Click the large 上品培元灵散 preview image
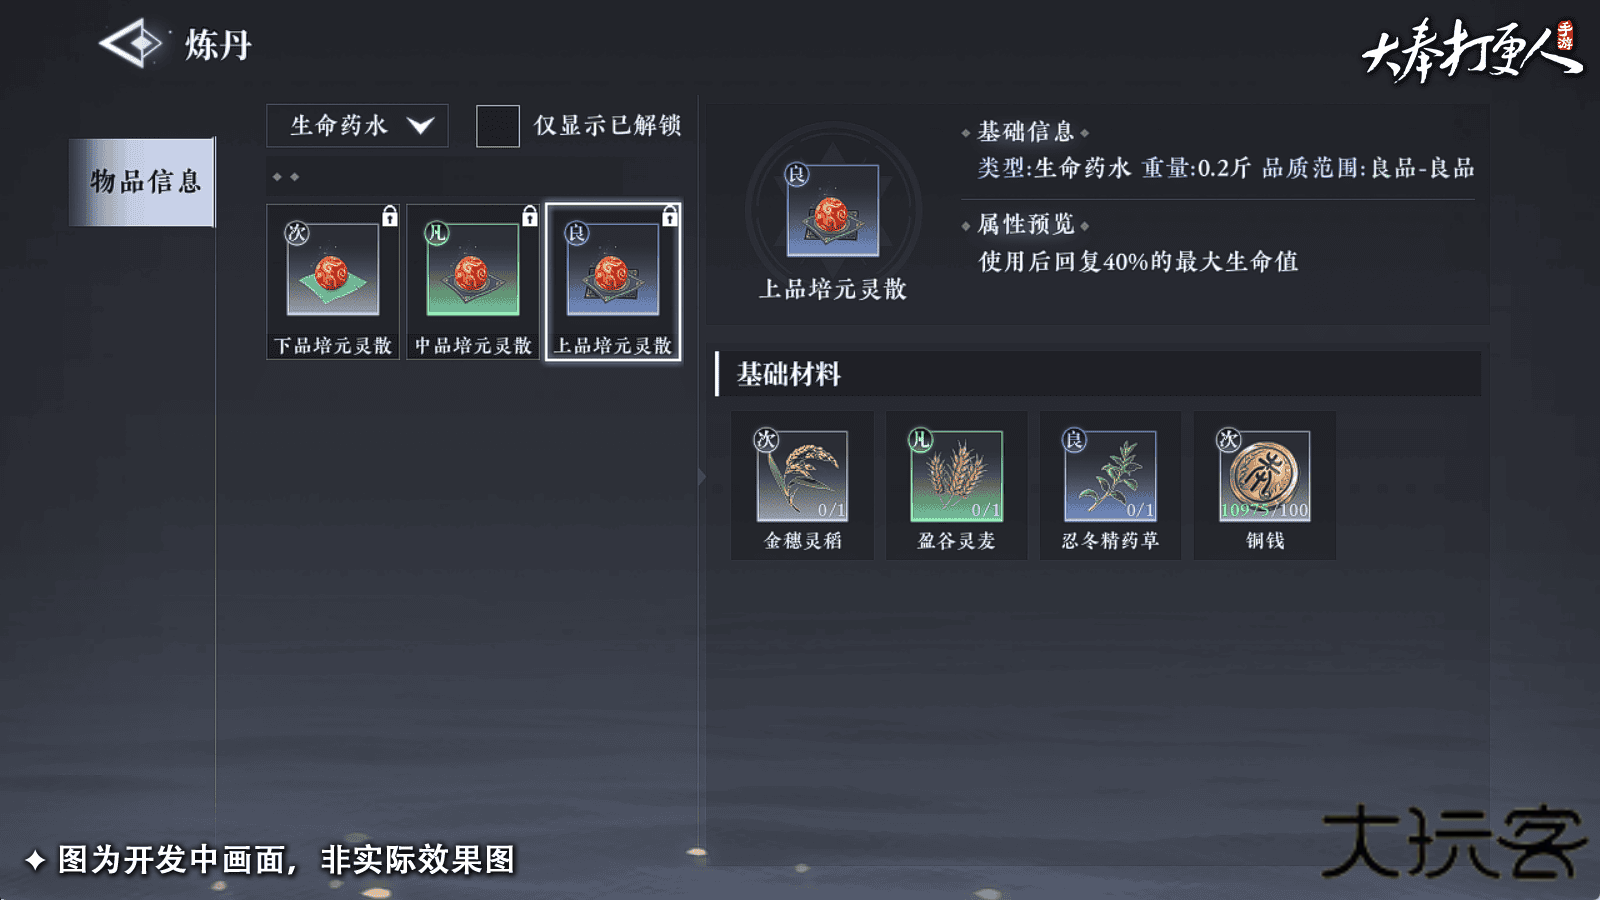Image resolution: width=1600 pixels, height=900 pixels. pos(833,211)
